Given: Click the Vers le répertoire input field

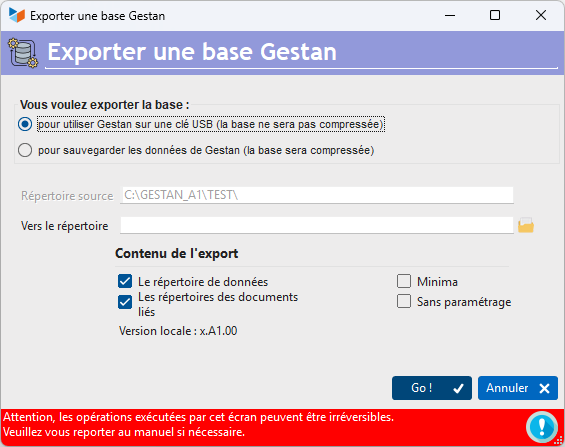Looking at the screenshot, I should 317,225.
